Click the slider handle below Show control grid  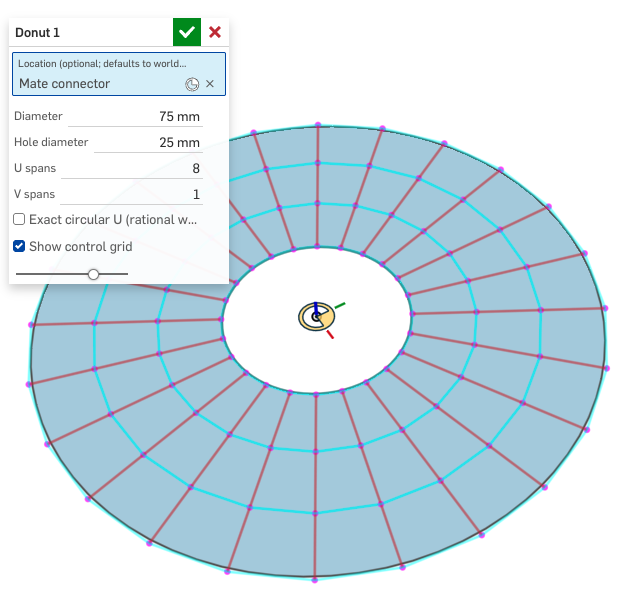point(93,274)
